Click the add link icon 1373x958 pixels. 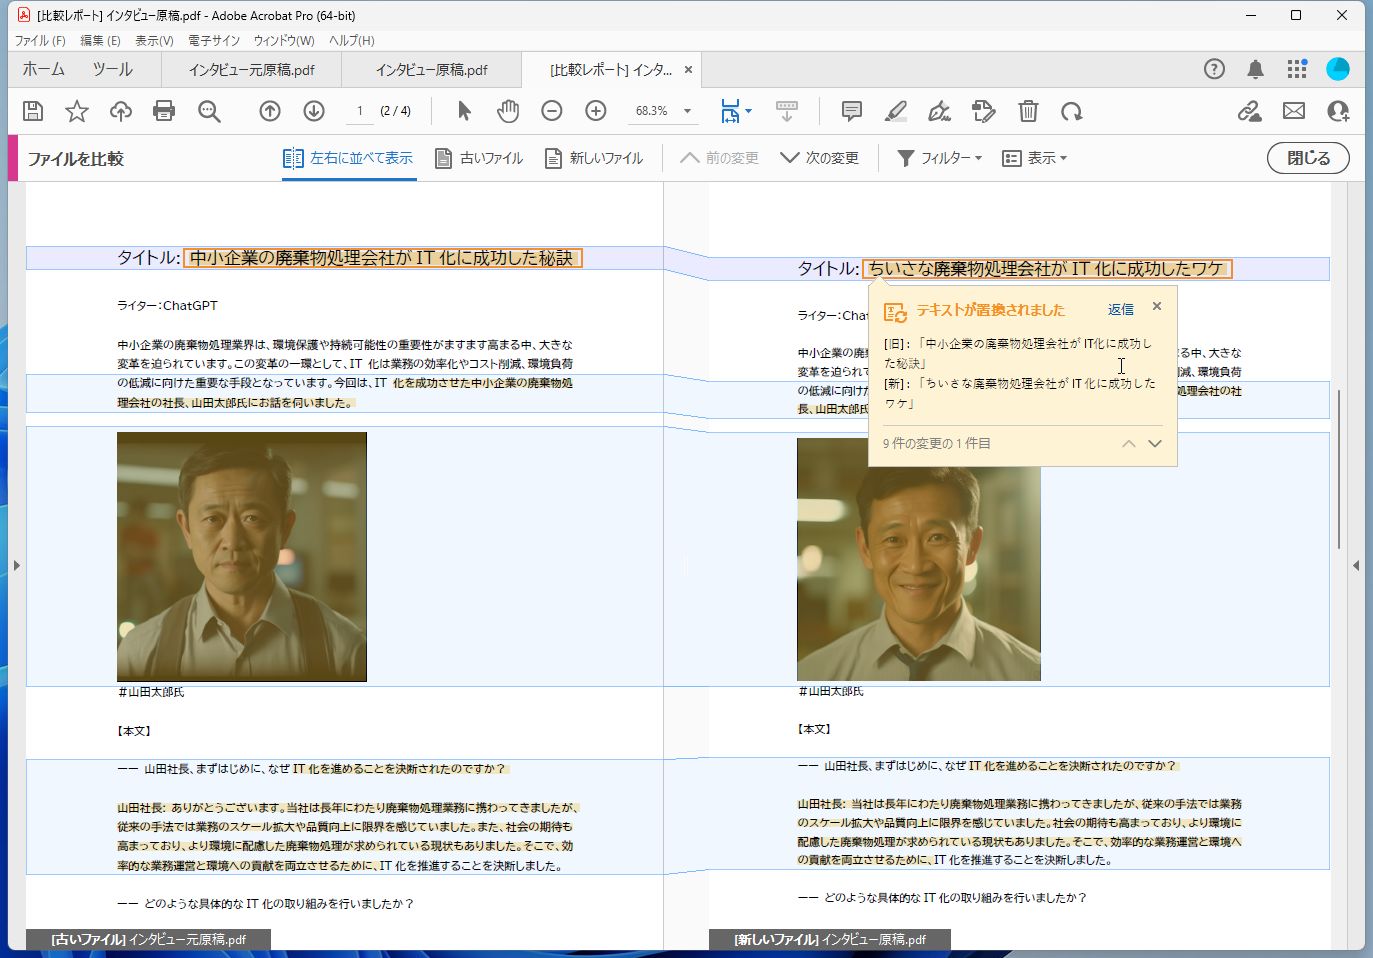click(x=1249, y=111)
